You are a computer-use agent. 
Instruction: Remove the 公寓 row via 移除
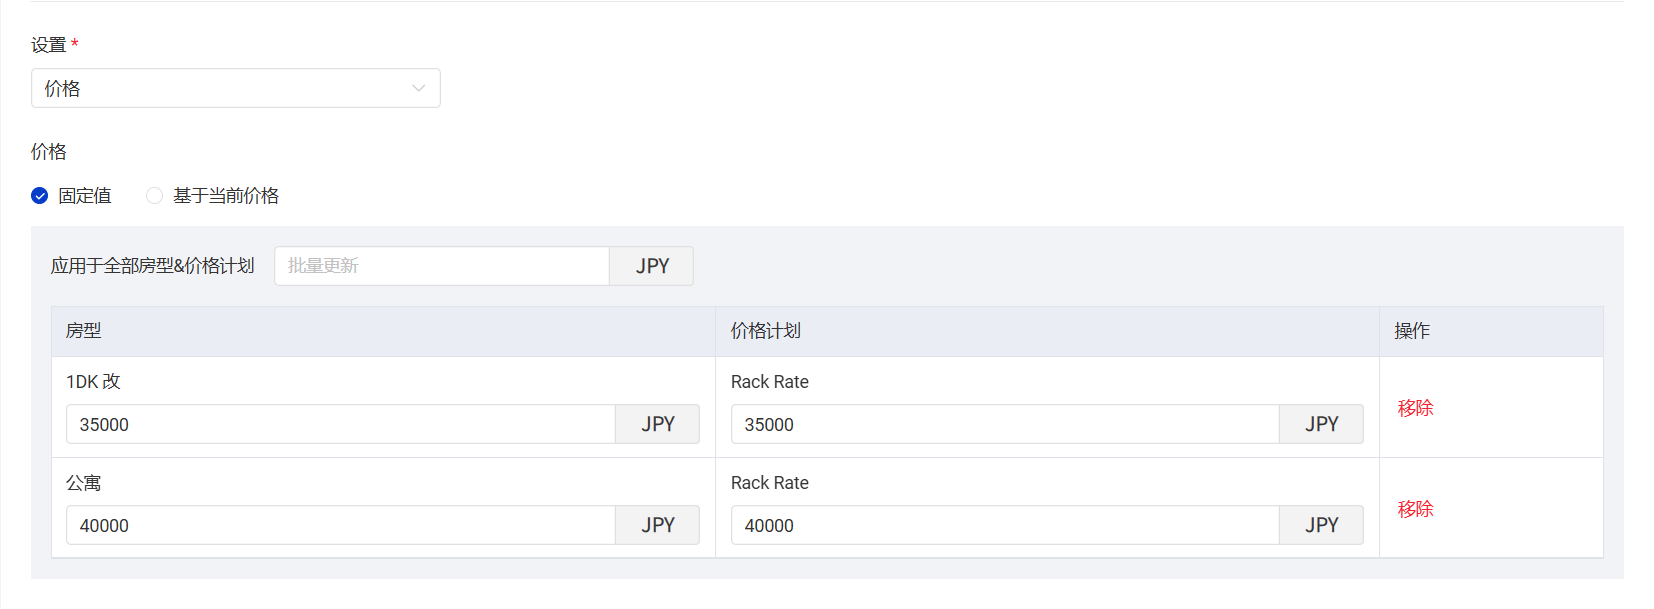[1415, 509]
